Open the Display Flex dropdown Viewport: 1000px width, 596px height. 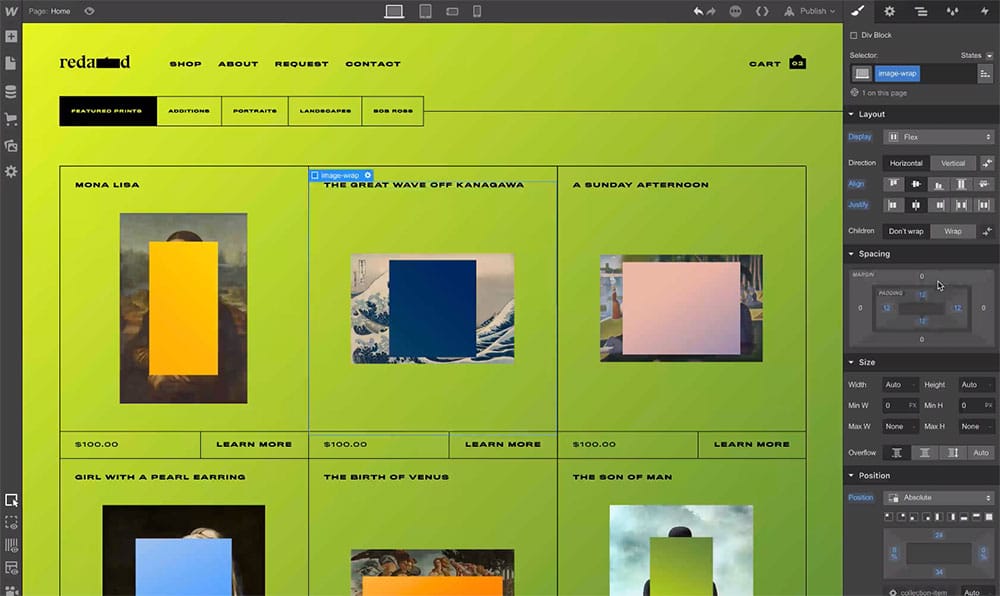[x=939, y=137]
